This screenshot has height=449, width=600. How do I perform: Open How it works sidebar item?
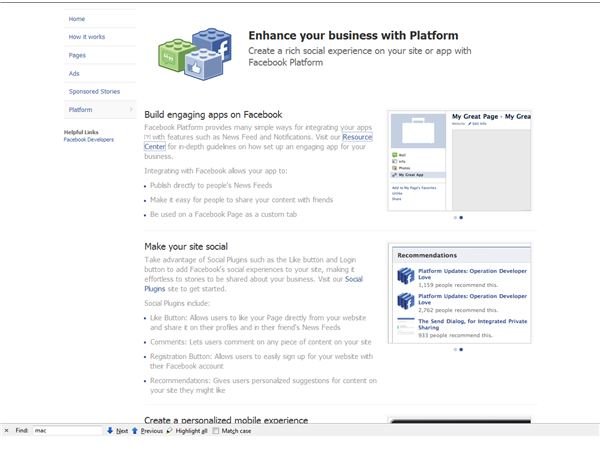point(86,37)
